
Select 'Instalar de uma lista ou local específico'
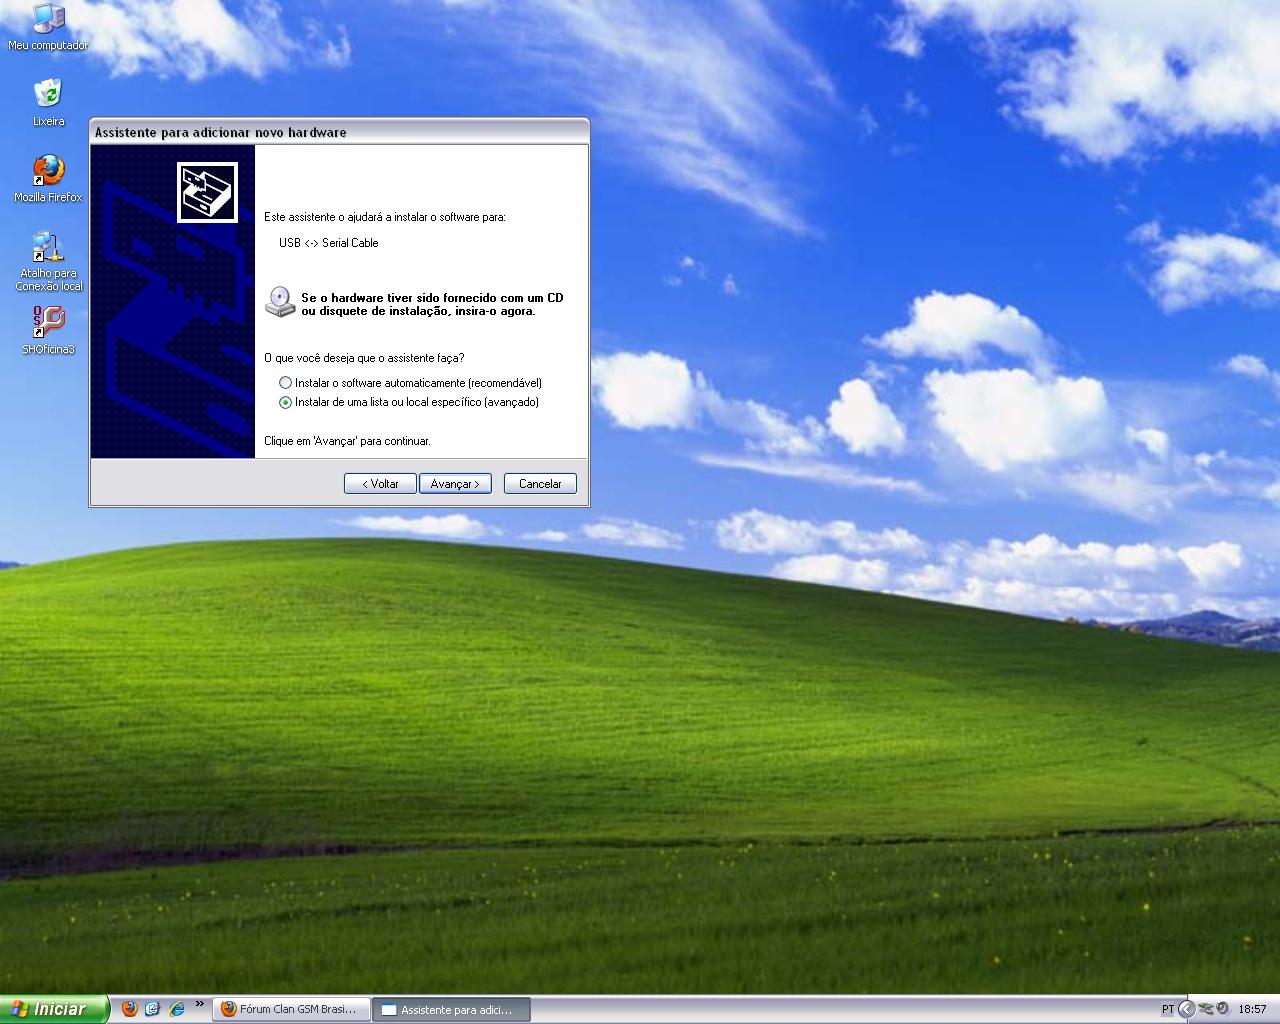pyautogui.click(x=409, y=402)
